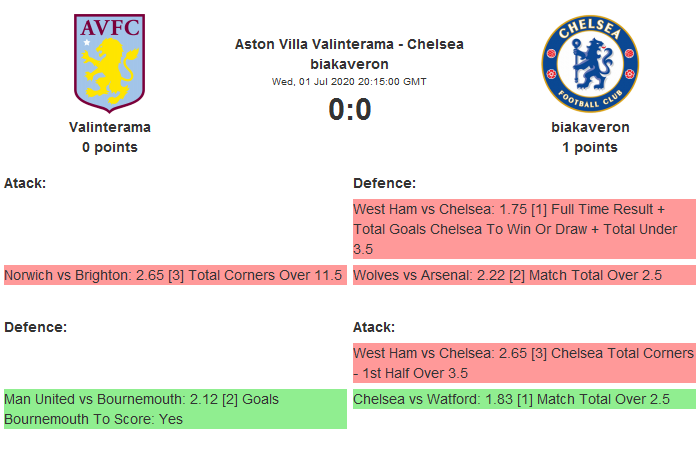Click the Aston Villa Valinterama - Chelsea title

349,44
